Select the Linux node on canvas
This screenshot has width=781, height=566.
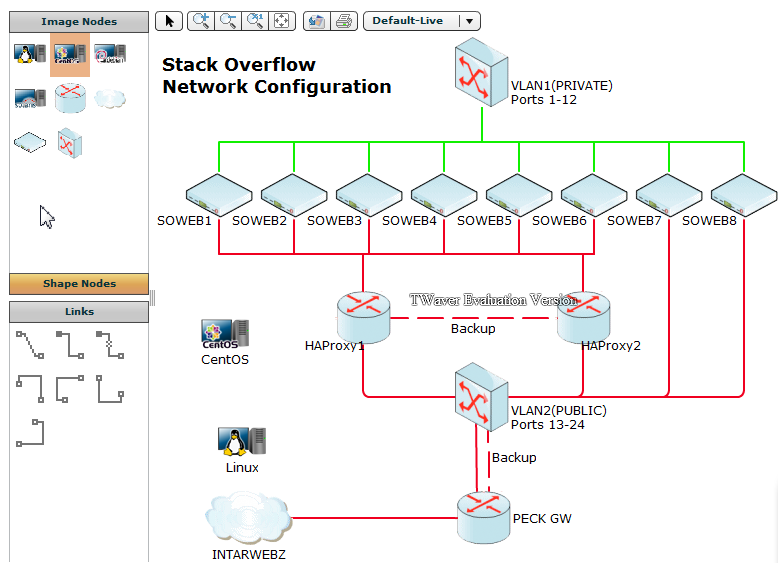tap(242, 441)
